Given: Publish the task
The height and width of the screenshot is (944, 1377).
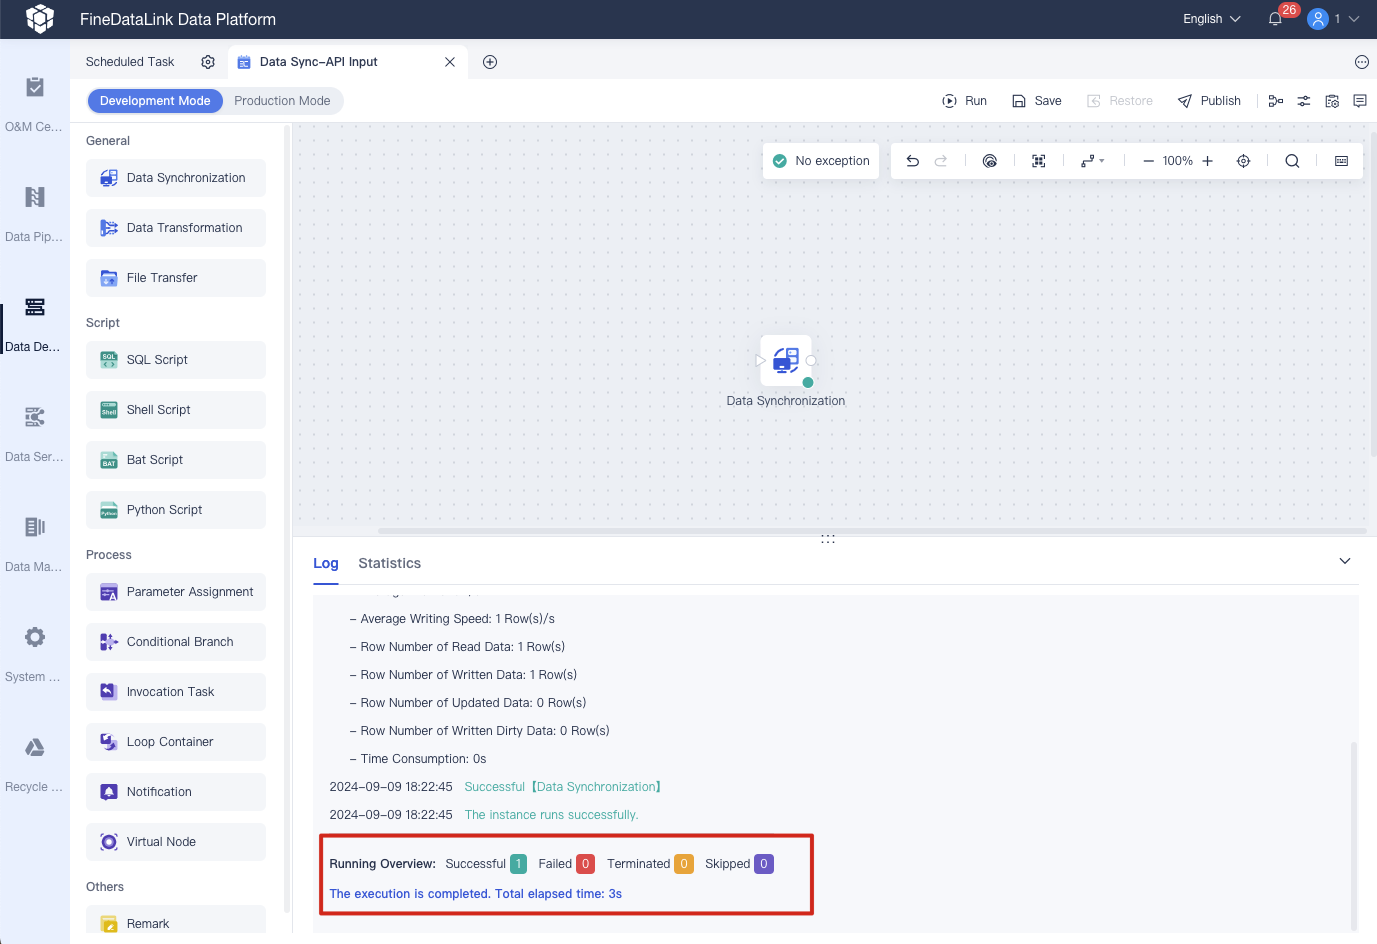Looking at the screenshot, I should tap(1209, 101).
